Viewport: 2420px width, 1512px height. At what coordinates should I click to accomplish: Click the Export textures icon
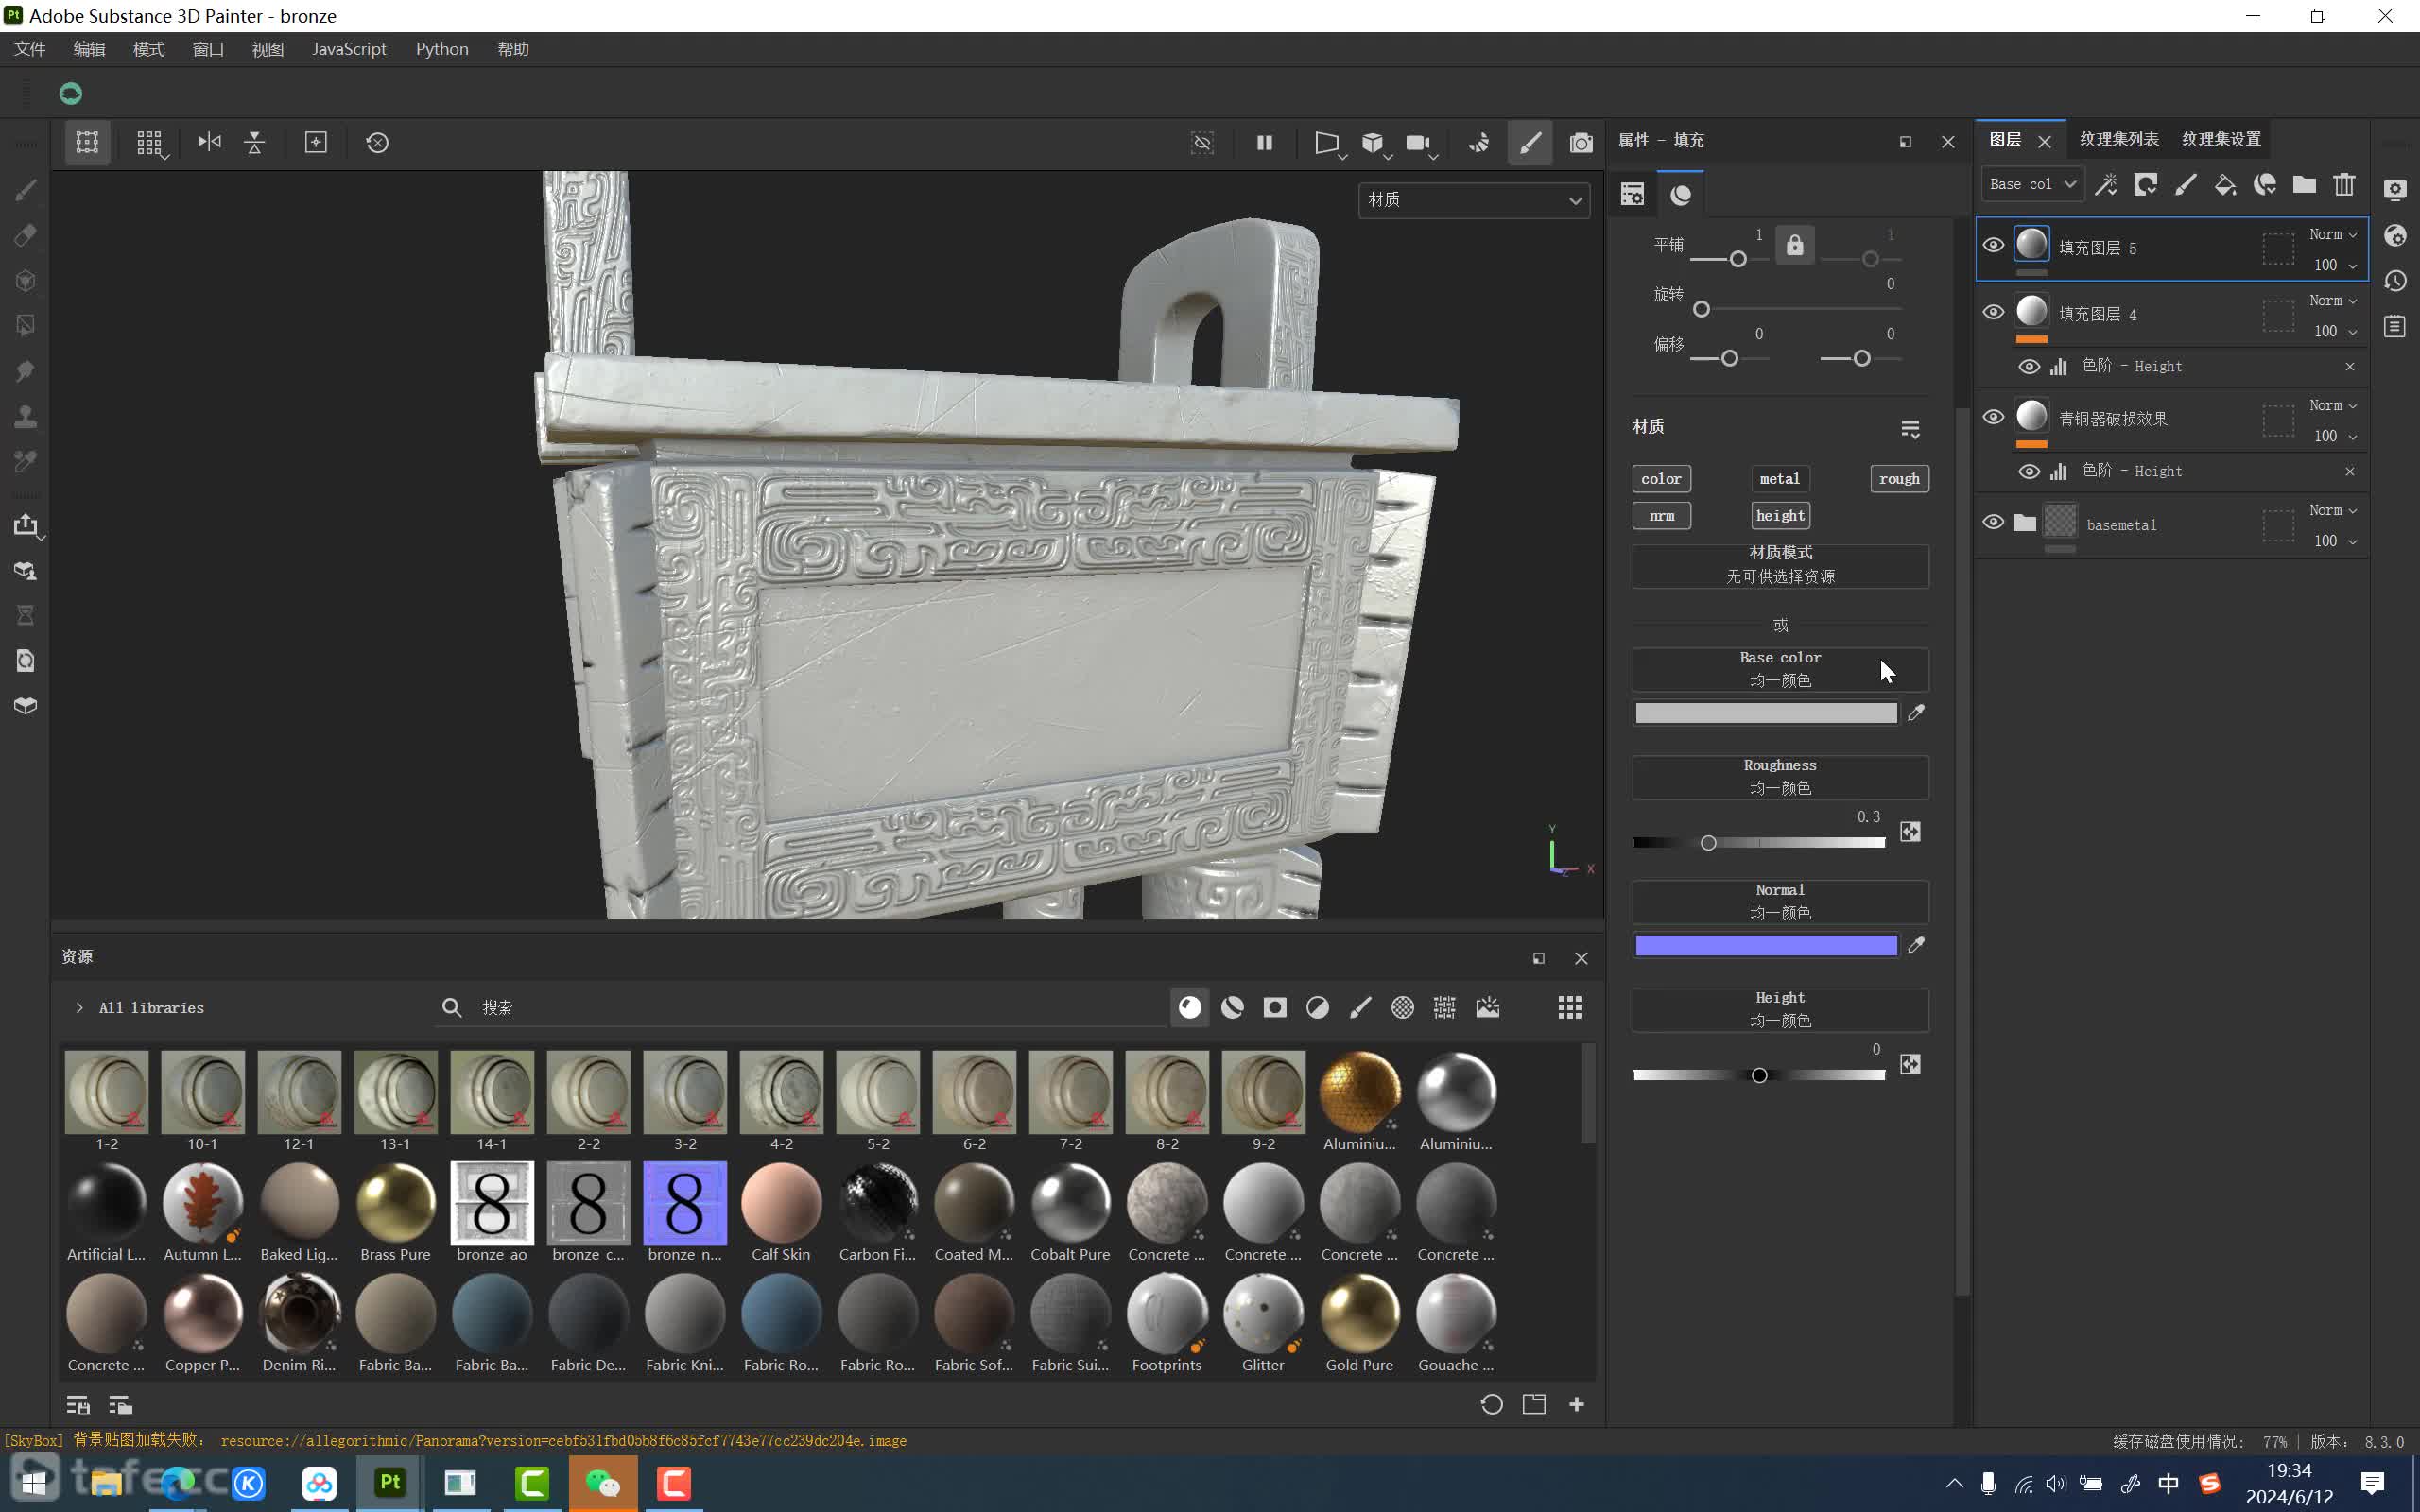(26, 525)
